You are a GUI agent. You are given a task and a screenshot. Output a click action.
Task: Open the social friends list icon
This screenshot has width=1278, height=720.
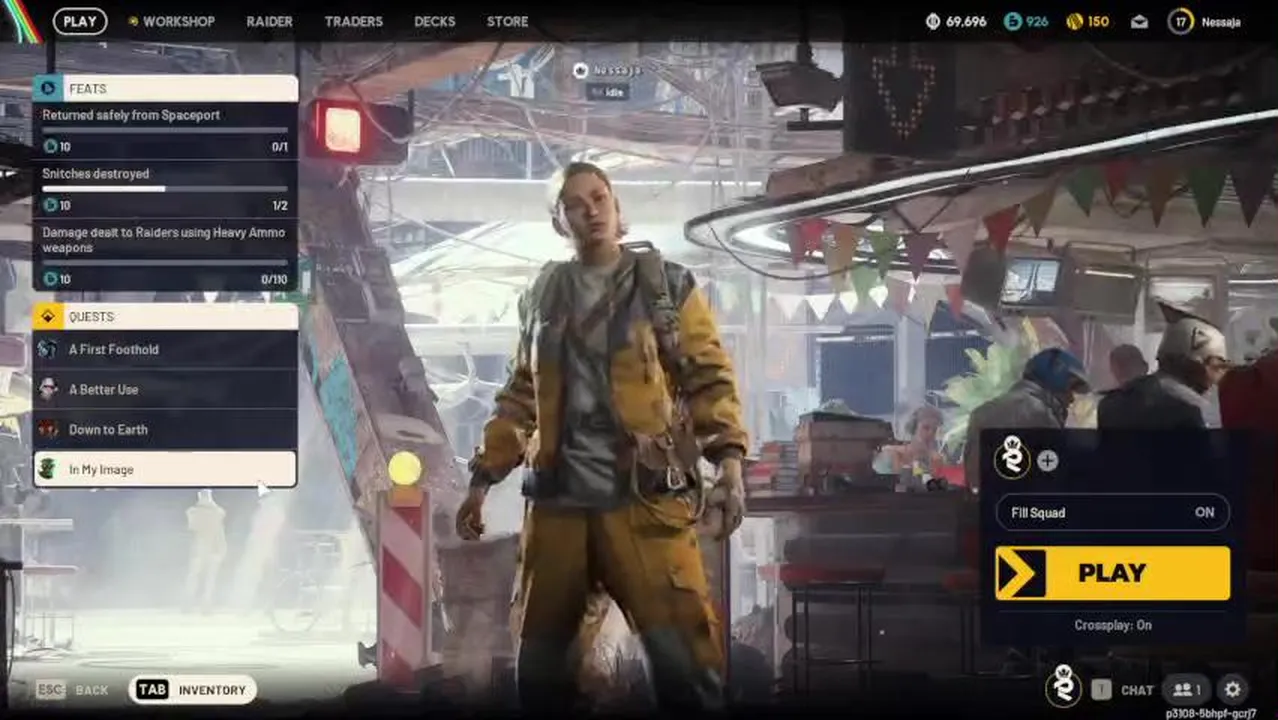pyautogui.click(x=1187, y=689)
